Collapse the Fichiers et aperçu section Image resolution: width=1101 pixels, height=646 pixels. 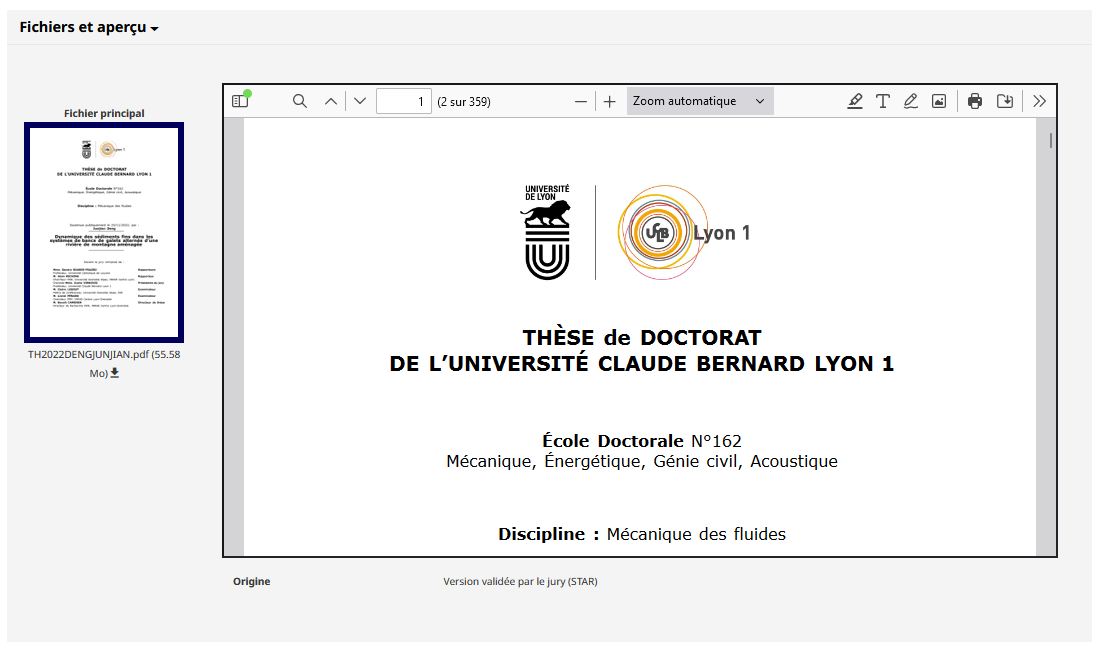pos(89,27)
